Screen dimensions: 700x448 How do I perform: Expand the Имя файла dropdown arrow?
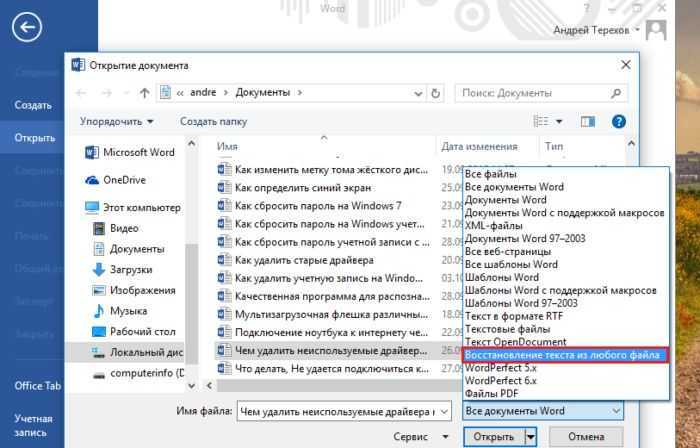(444, 411)
